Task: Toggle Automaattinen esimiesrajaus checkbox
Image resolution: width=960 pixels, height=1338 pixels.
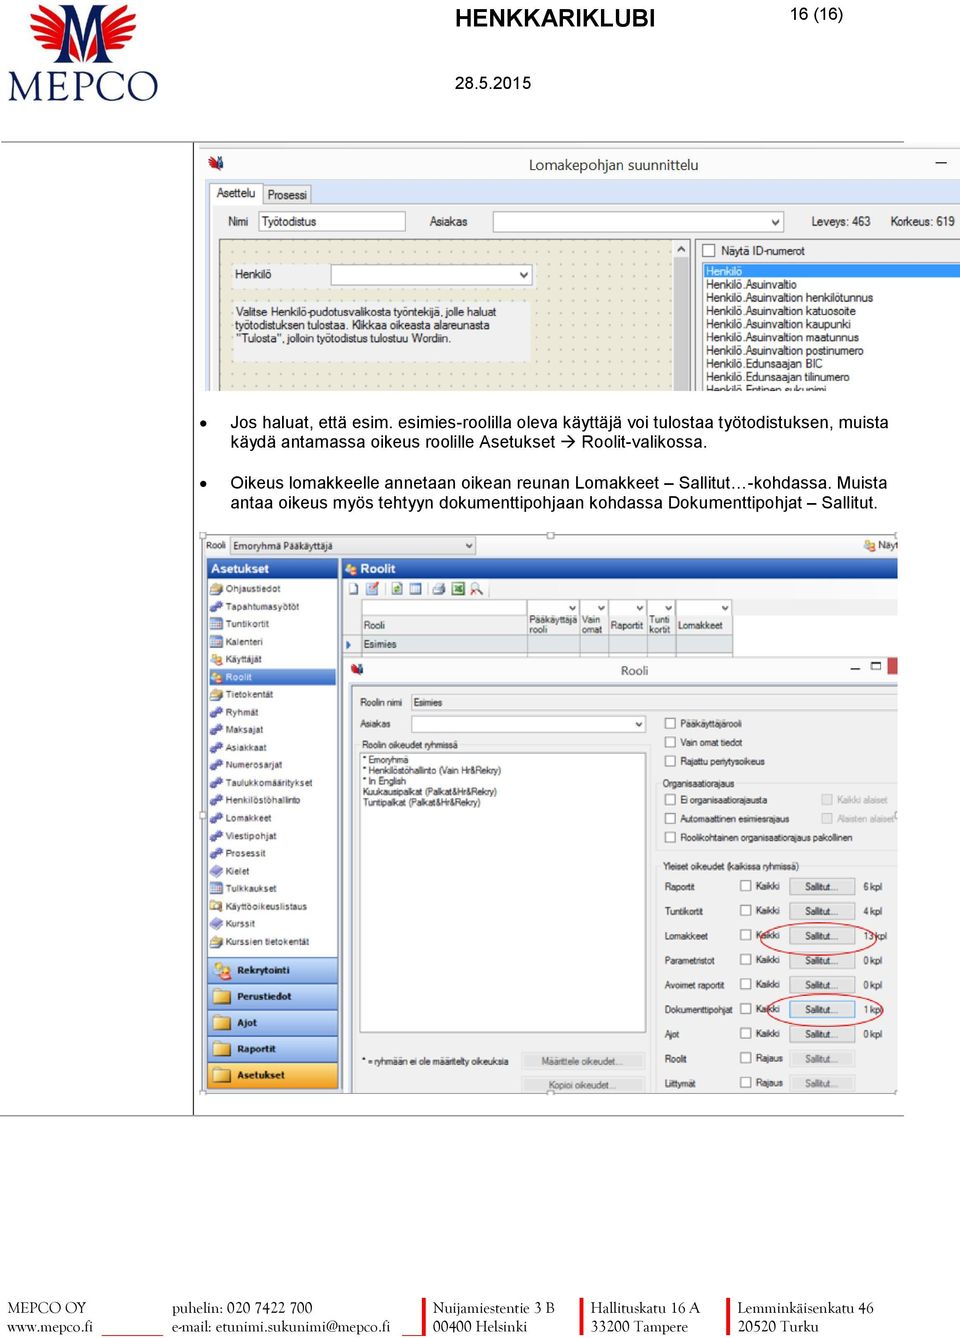Action: tap(670, 819)
